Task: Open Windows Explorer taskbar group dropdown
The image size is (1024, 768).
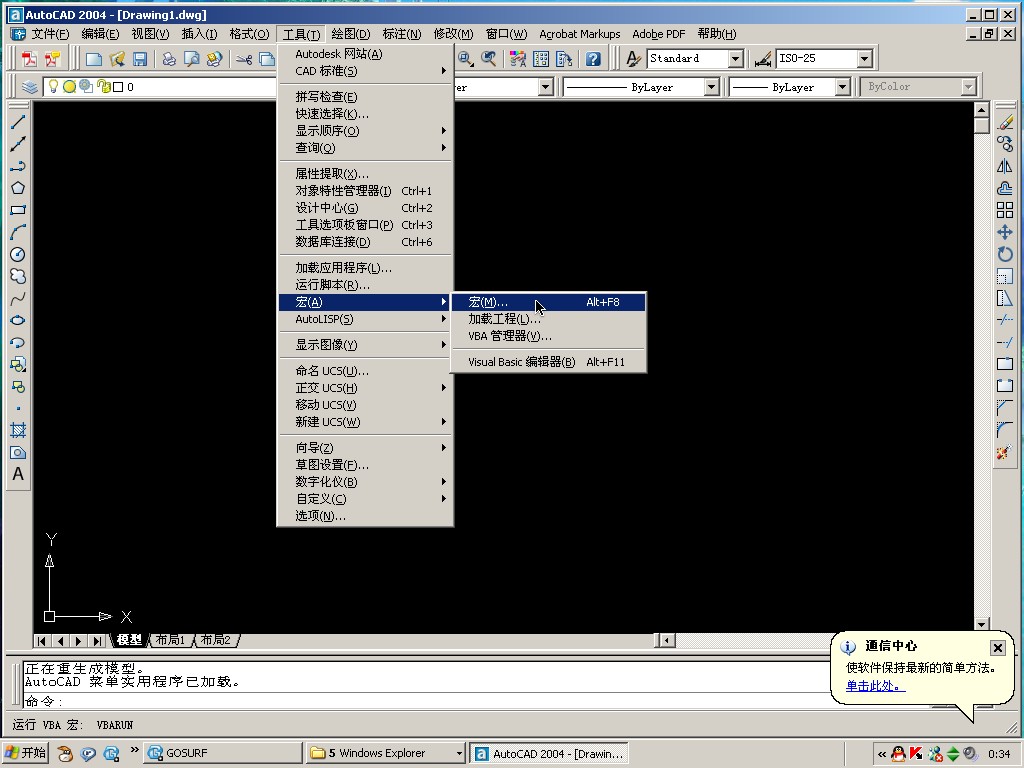Action: 459,754
